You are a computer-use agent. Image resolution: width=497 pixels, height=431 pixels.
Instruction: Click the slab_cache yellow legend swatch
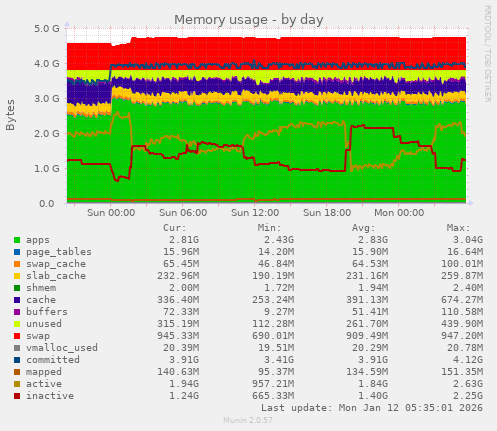(x=17, y=276)
